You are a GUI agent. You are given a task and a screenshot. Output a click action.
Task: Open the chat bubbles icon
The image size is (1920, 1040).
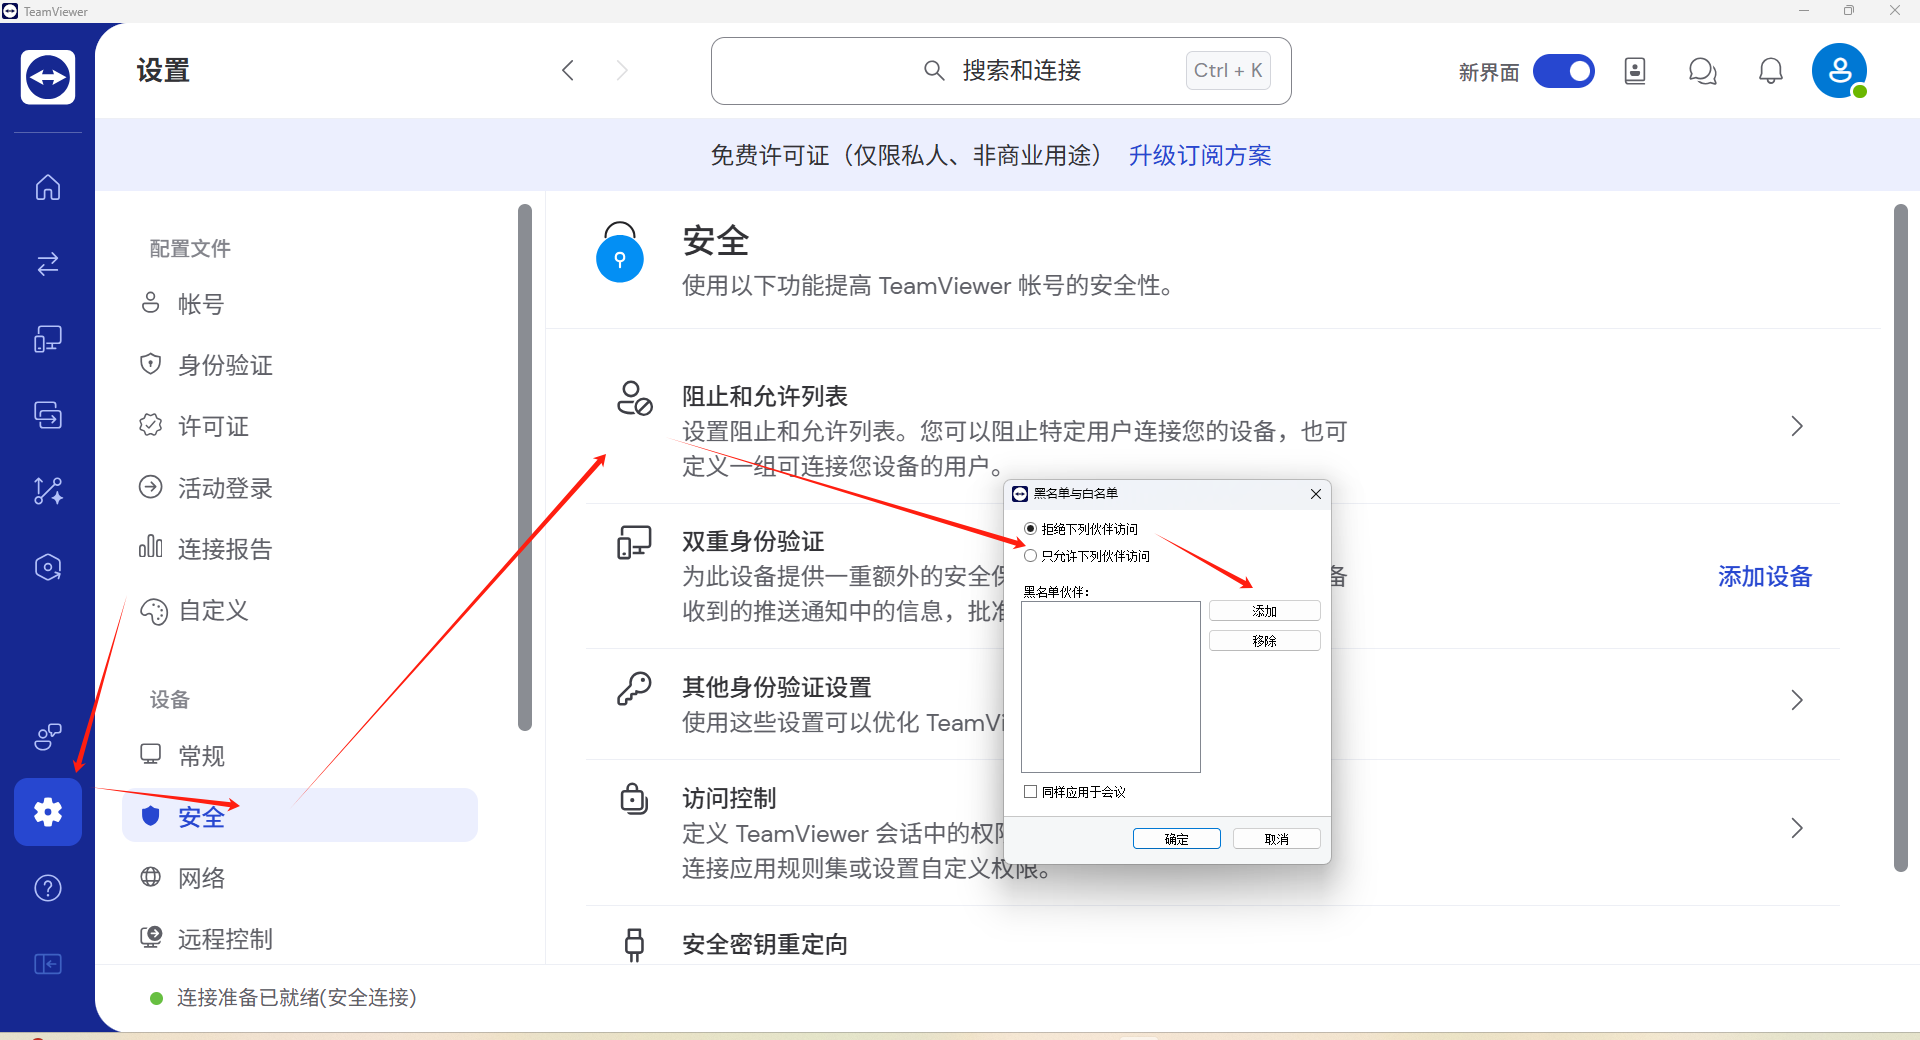point(1702,71)
